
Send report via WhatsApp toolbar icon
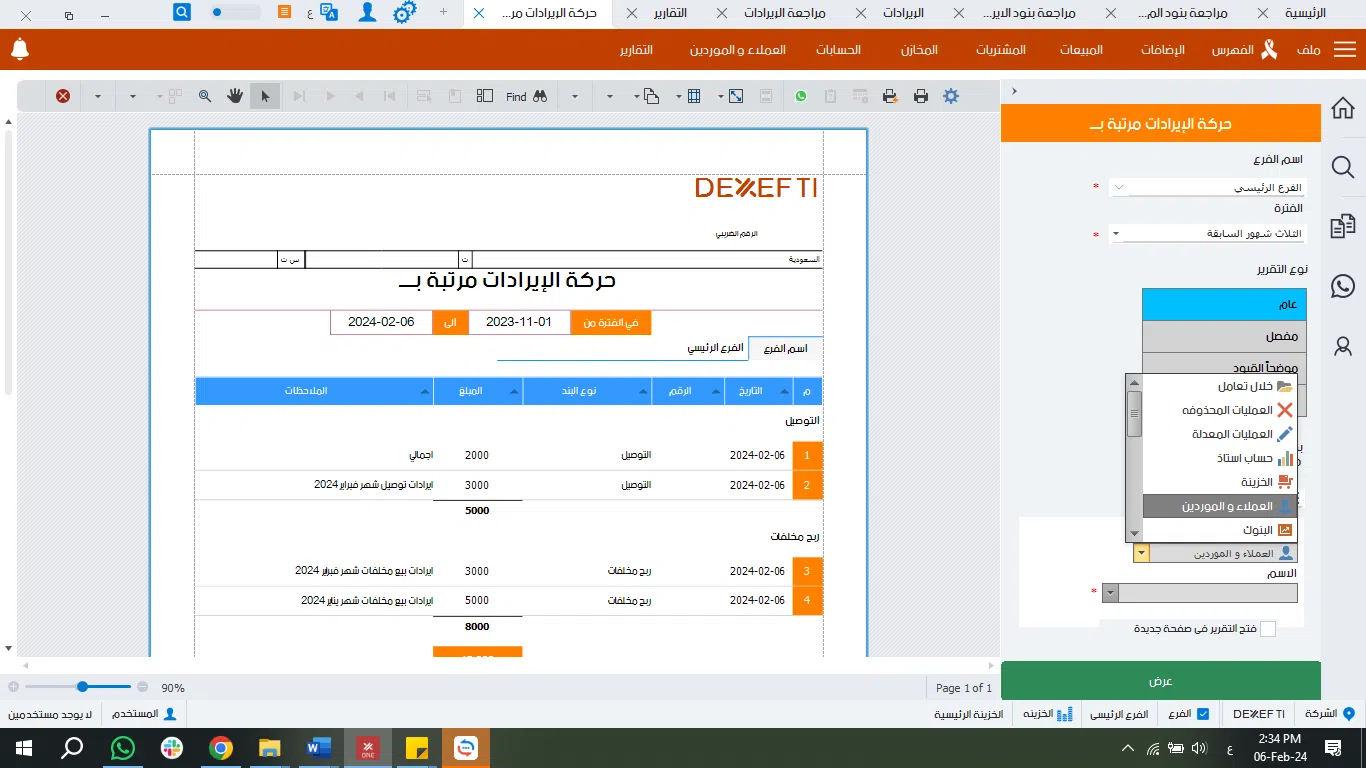pyautogui.click(x=800, y=97)
